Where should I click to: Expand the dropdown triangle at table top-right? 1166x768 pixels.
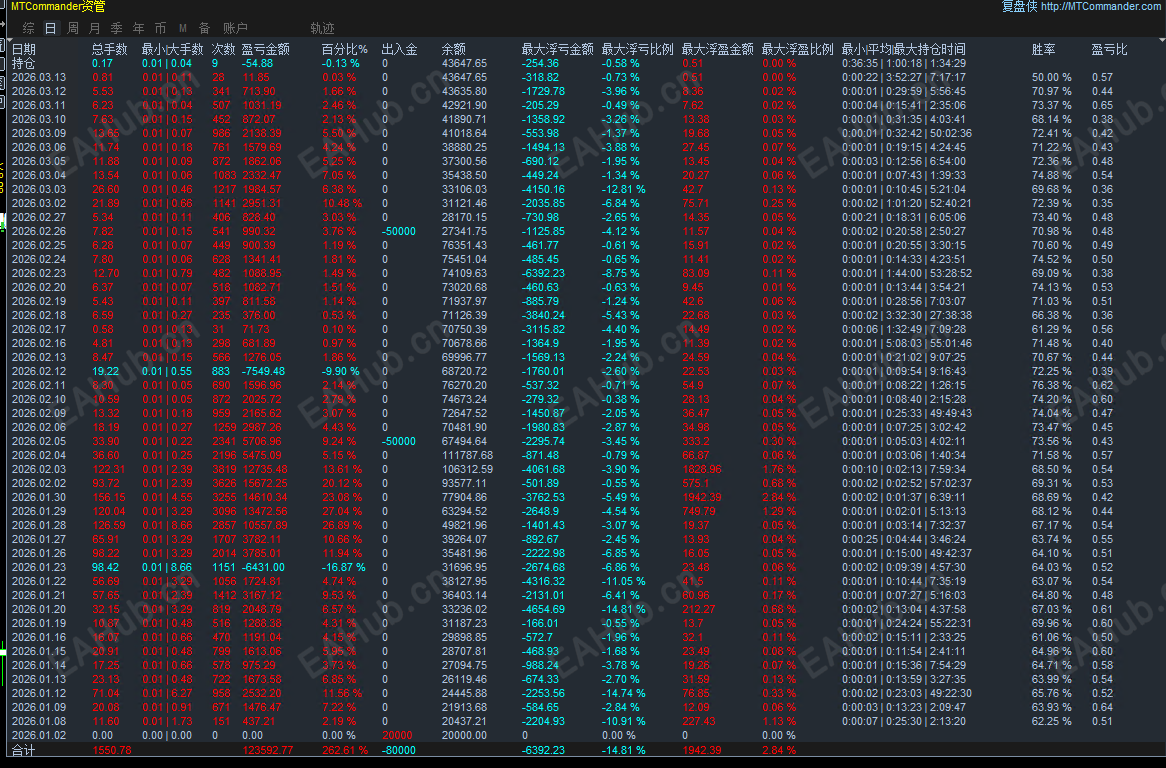point(1162,39)
